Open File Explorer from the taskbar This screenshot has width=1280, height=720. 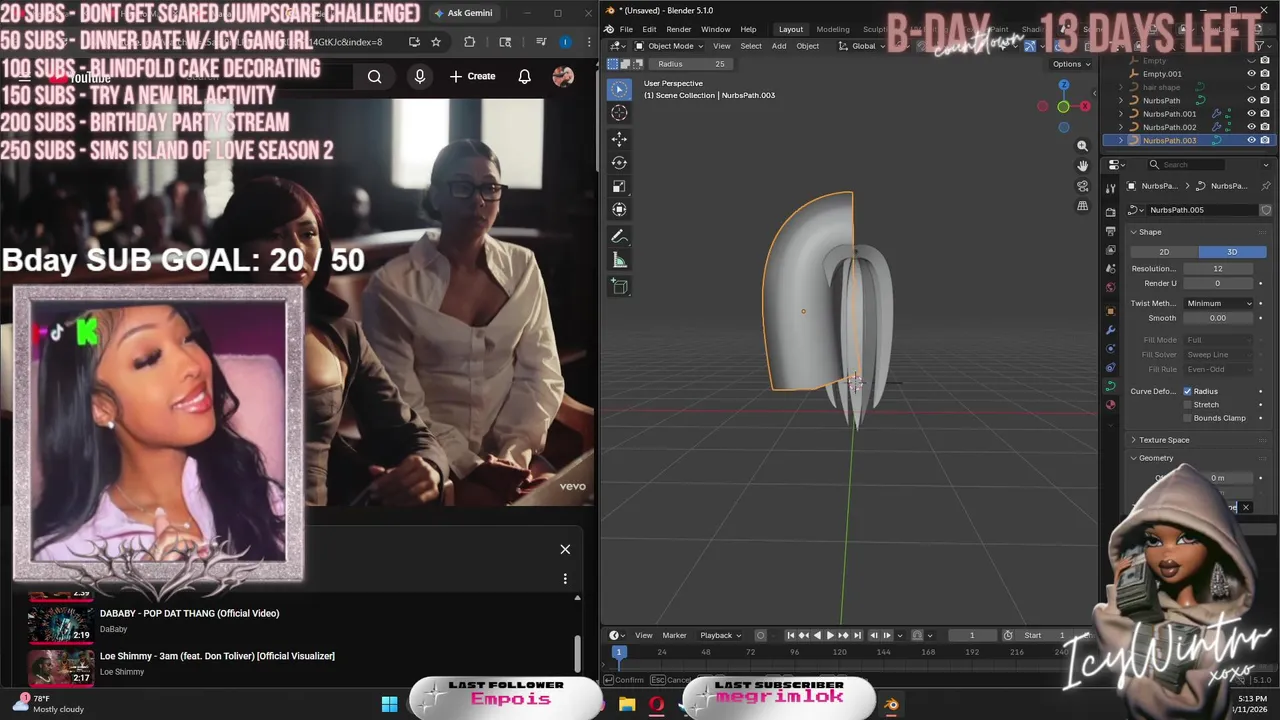point(627,704)
